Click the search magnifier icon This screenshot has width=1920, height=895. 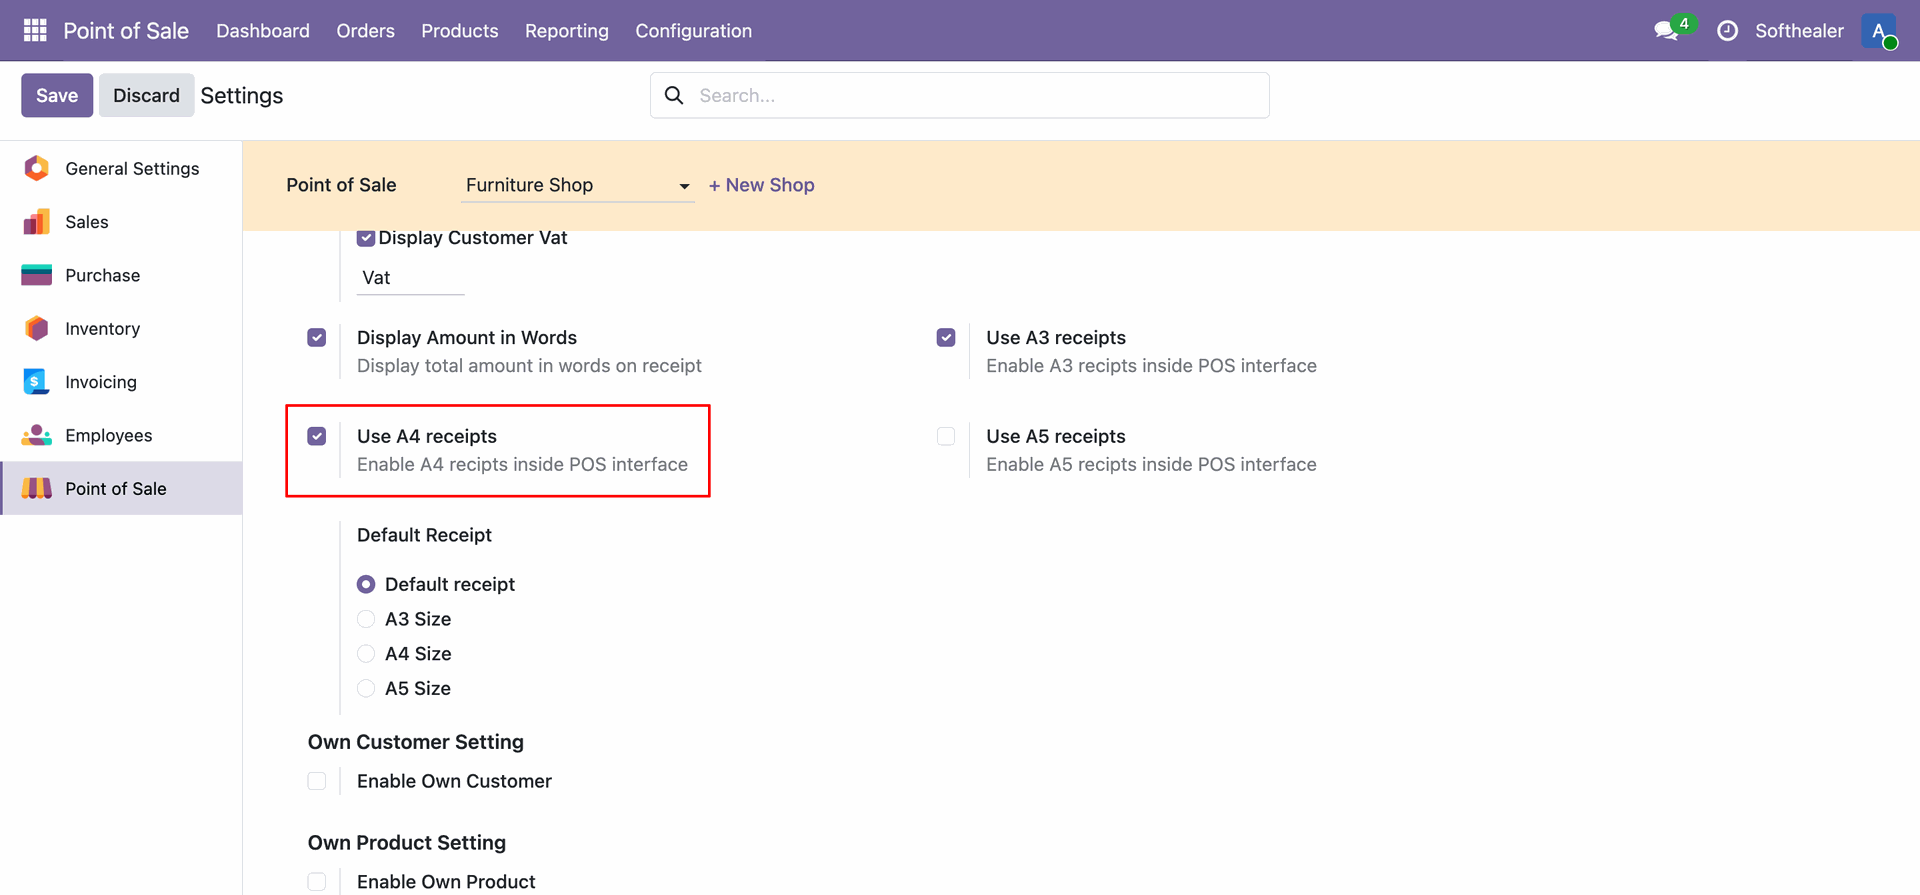tap(674, 95)
